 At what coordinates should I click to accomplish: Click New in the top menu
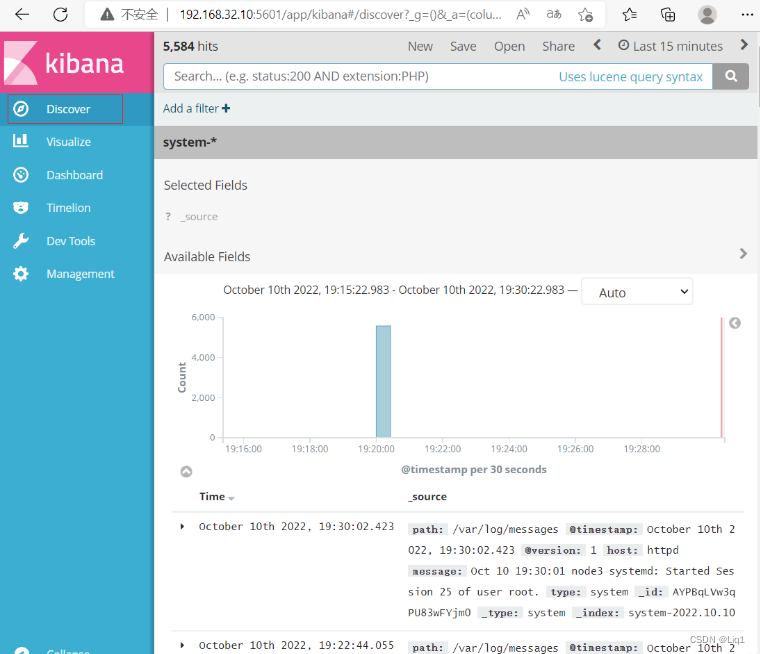coord(420,47)
